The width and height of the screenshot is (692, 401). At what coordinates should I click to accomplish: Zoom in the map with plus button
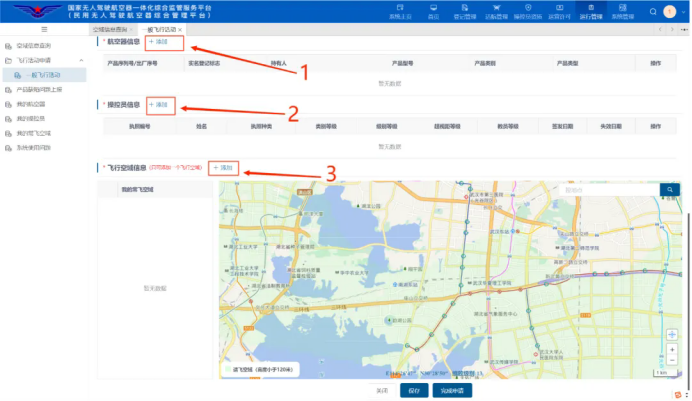pos(672,349)
